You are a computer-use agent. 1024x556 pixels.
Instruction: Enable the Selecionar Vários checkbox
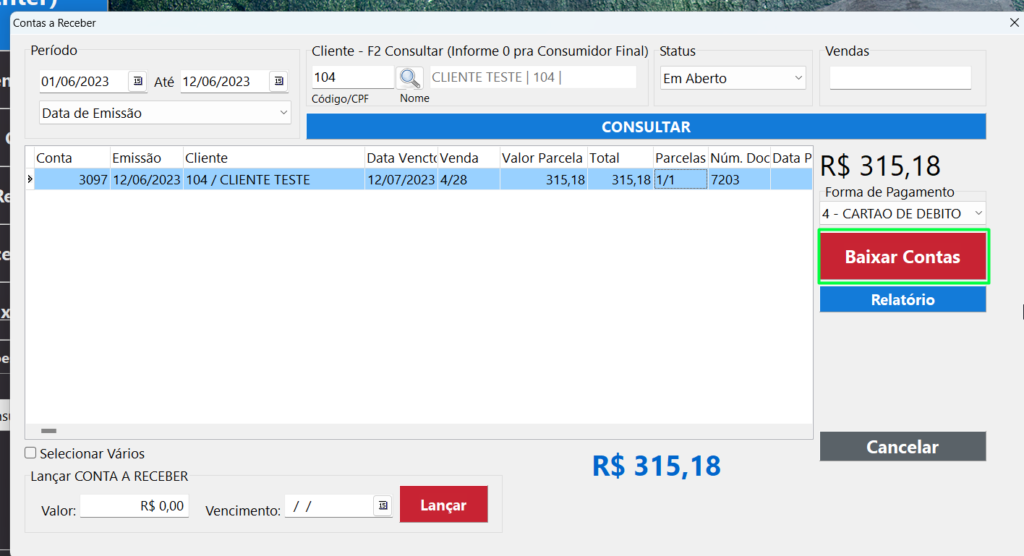(x=31, y=453)
